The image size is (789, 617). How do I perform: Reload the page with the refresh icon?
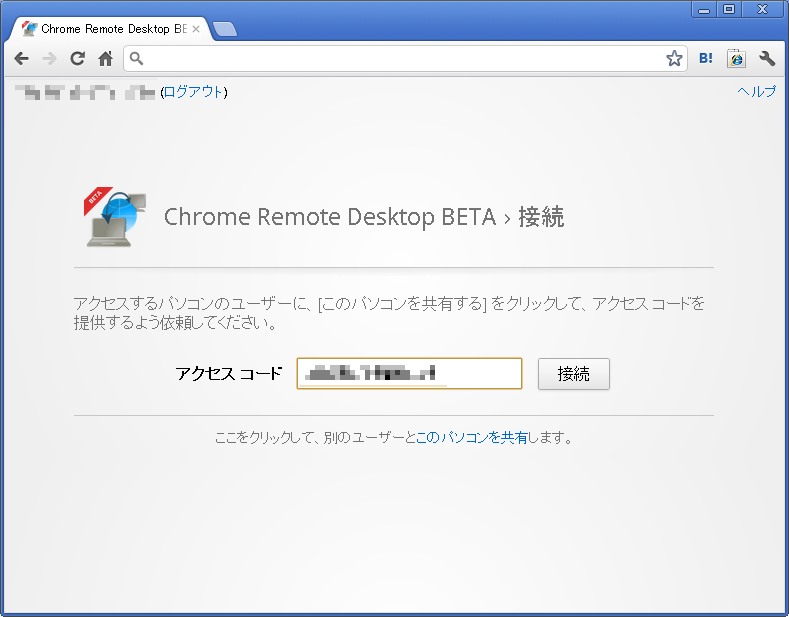[x=77, y=59]
